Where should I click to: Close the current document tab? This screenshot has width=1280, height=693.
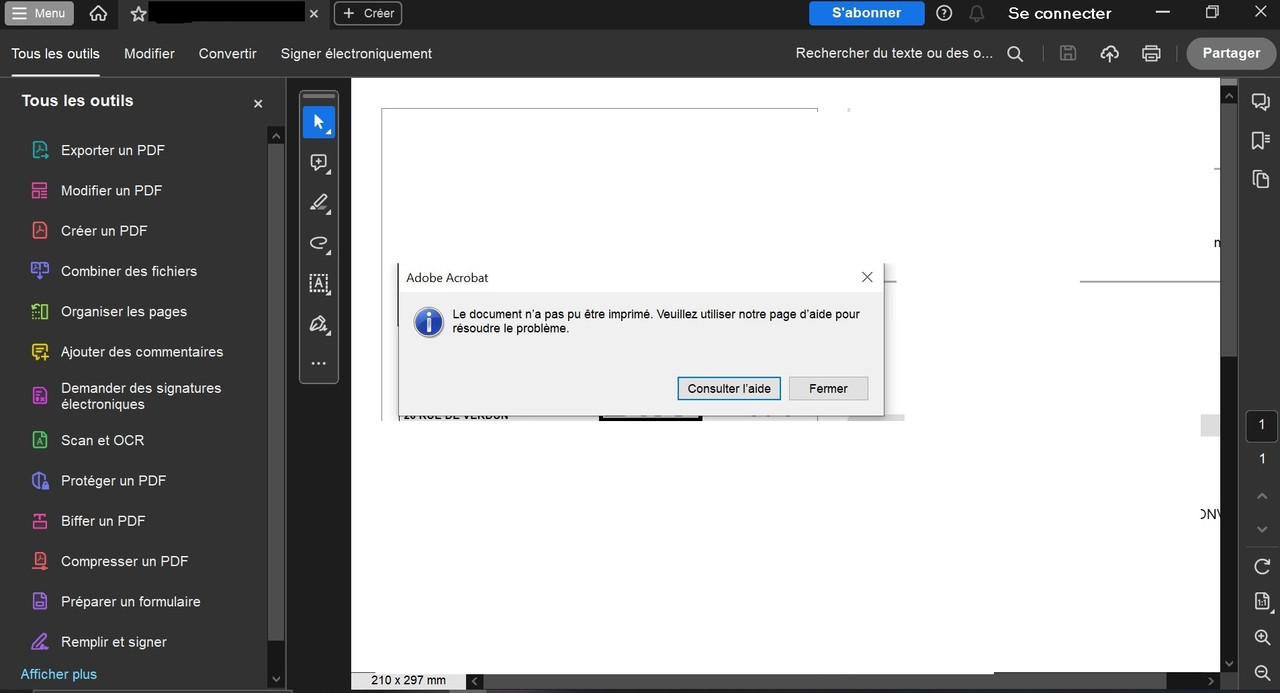314,14
